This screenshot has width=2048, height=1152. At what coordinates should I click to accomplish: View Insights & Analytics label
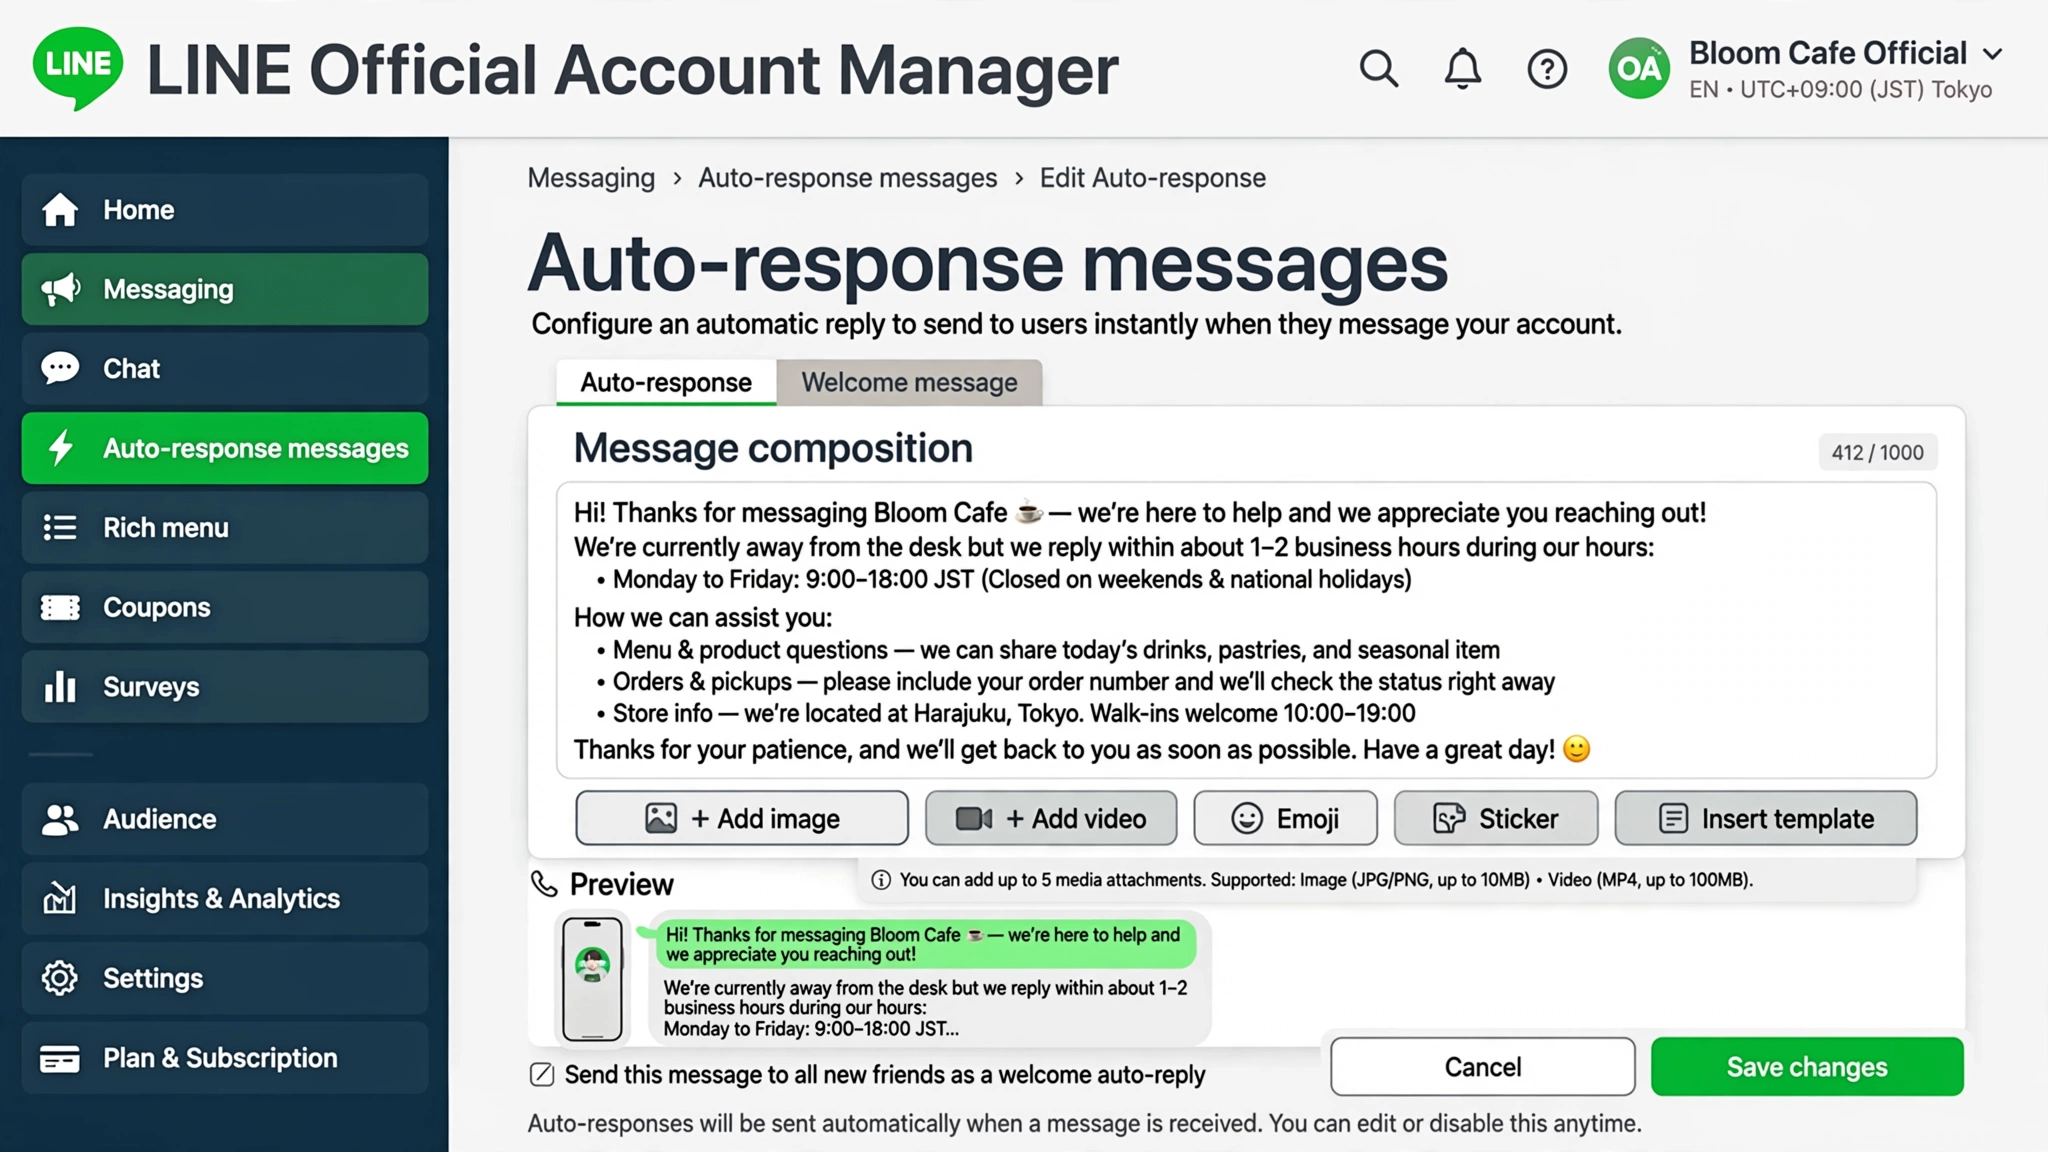222,898
